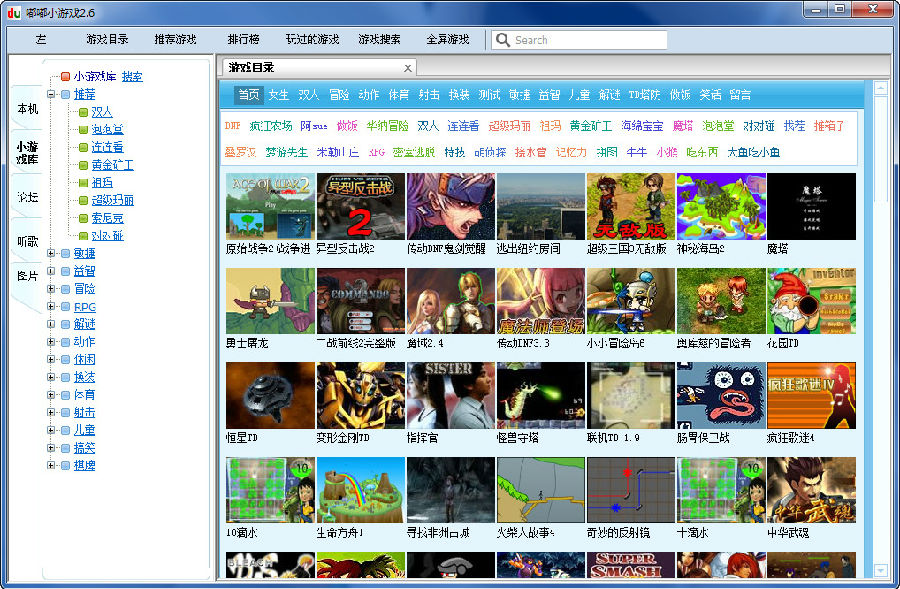The image size is (900, 589).
Task: Expand the 解谜 tree node
Action: click(x=51, y=324)
